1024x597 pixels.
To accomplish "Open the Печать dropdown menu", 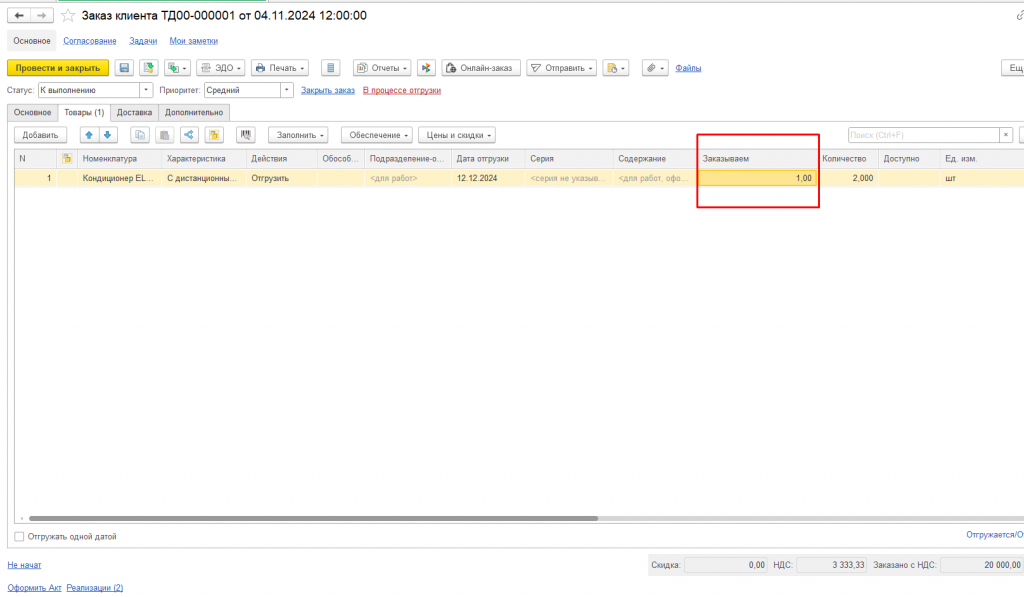I will click(280, 68).
